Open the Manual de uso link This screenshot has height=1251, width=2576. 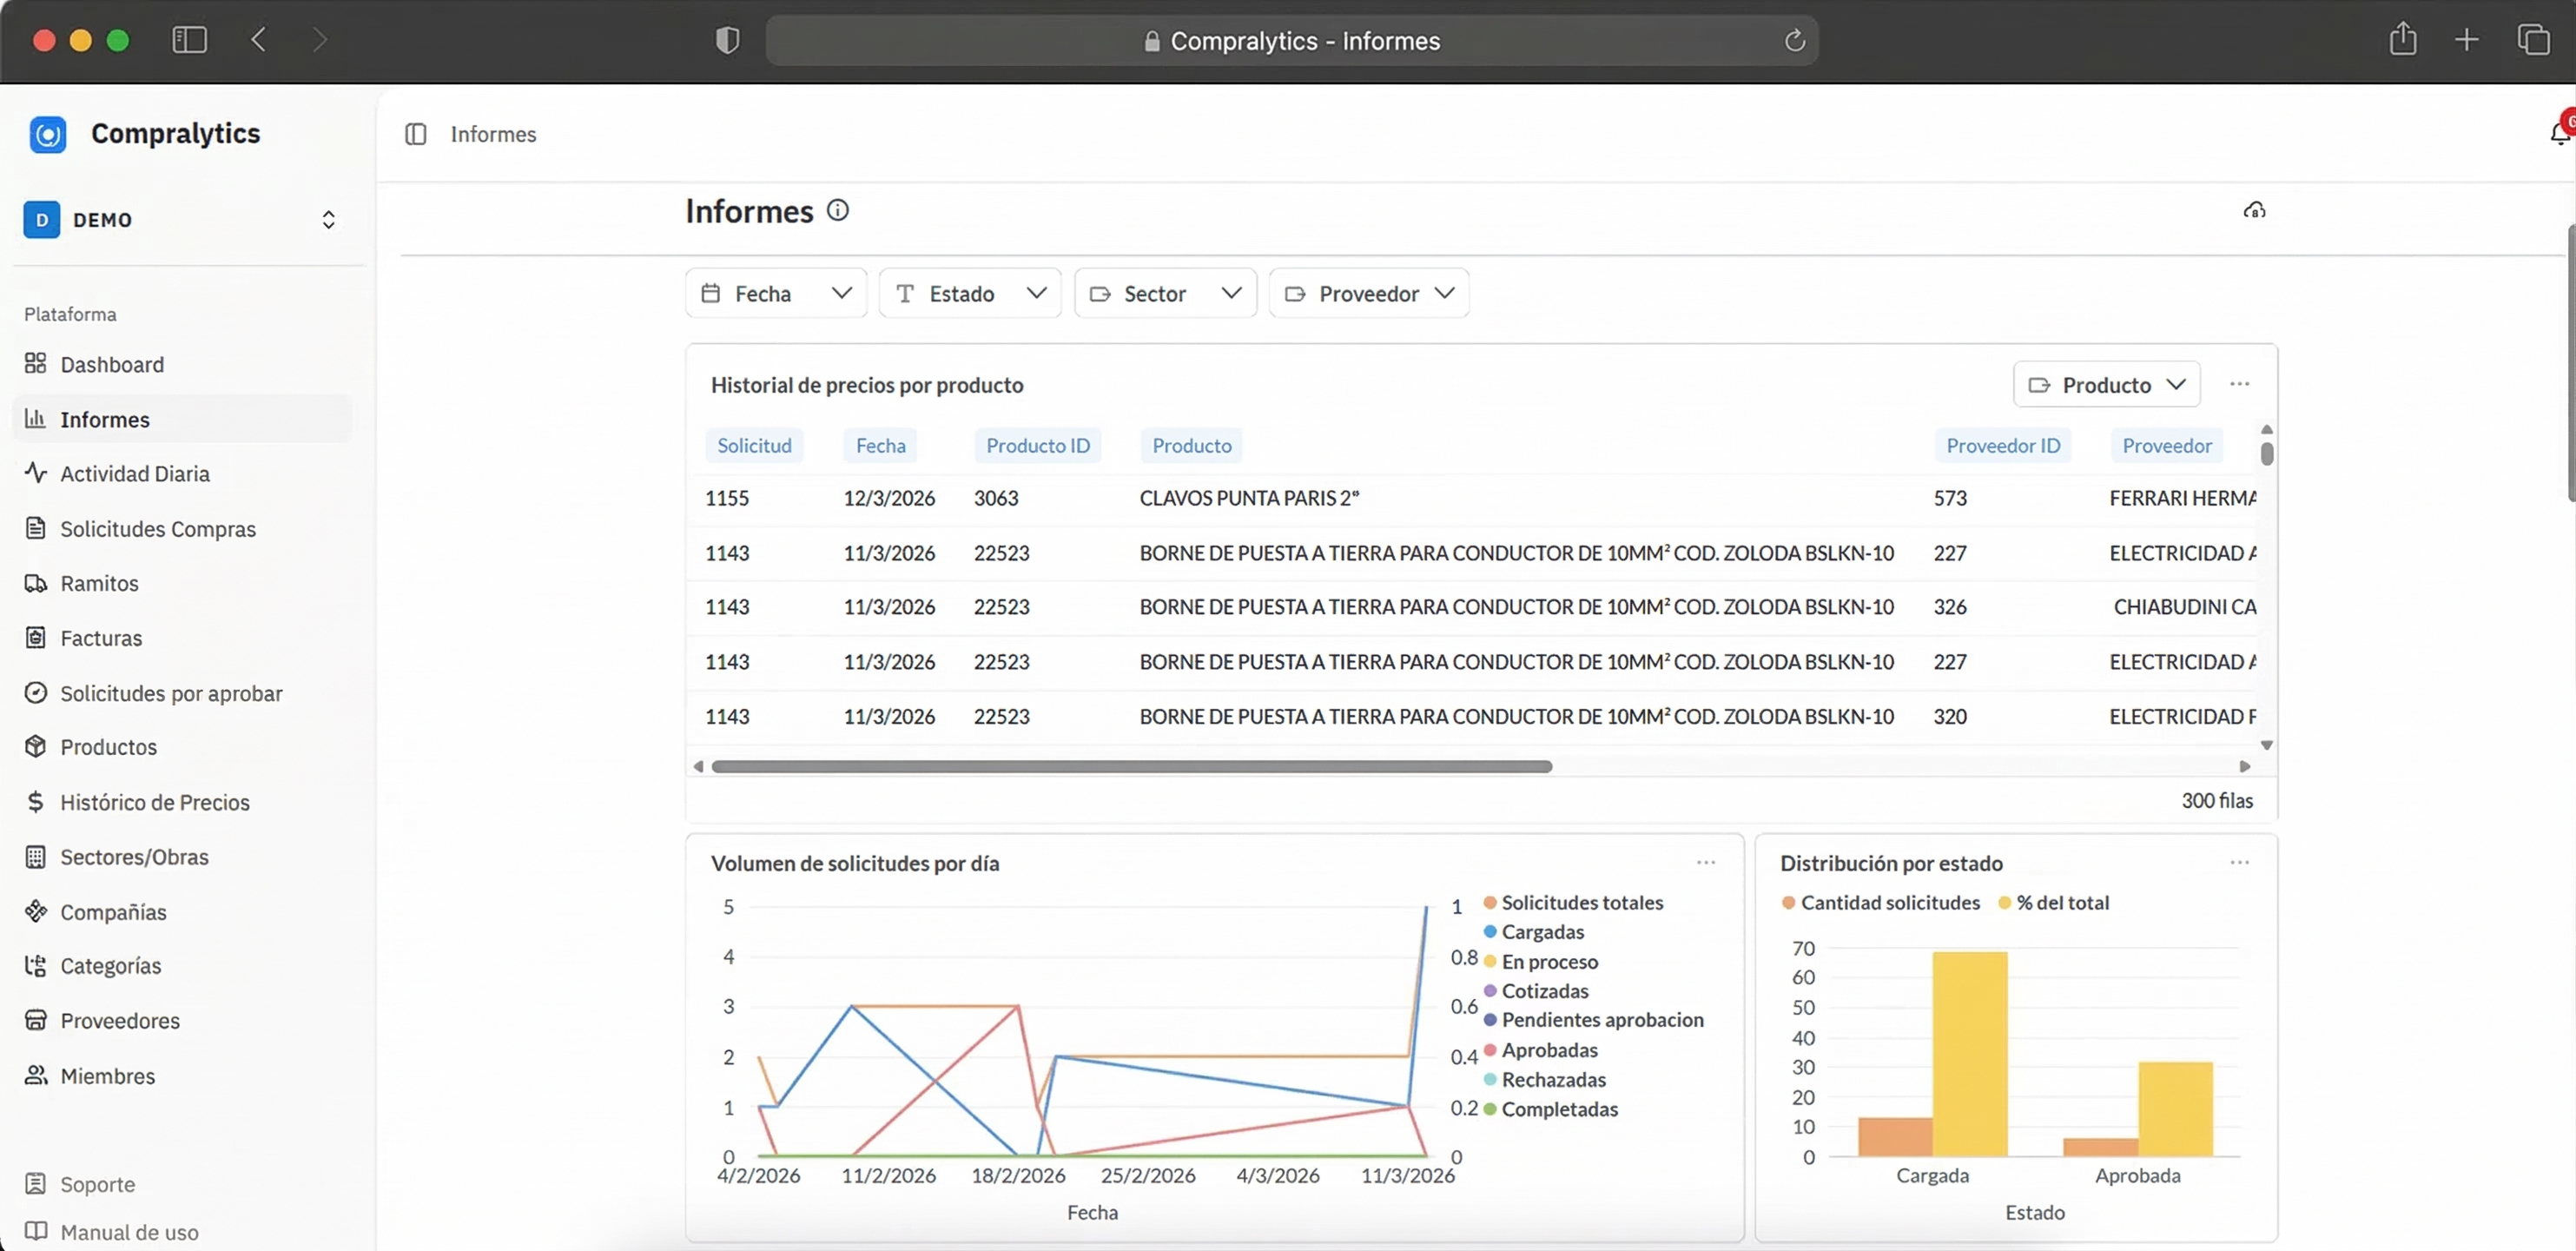click(x=129, y=1232)
